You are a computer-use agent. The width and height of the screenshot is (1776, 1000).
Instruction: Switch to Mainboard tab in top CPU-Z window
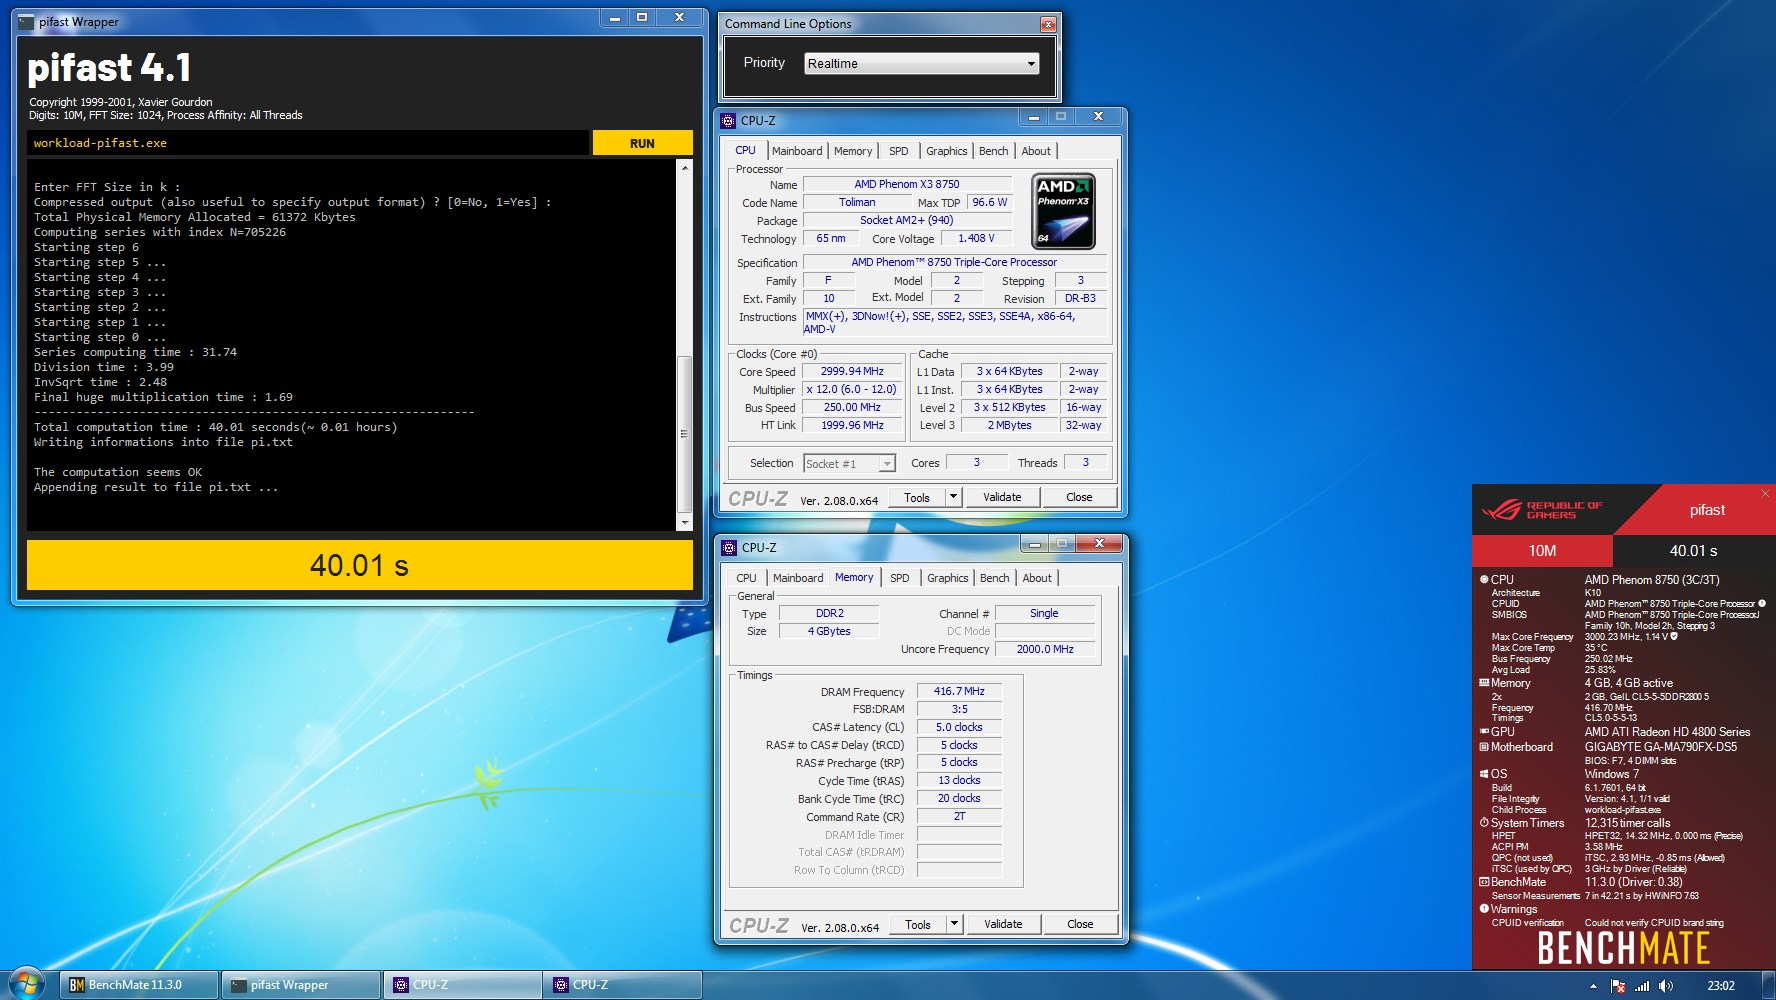[x=797, y=151]
